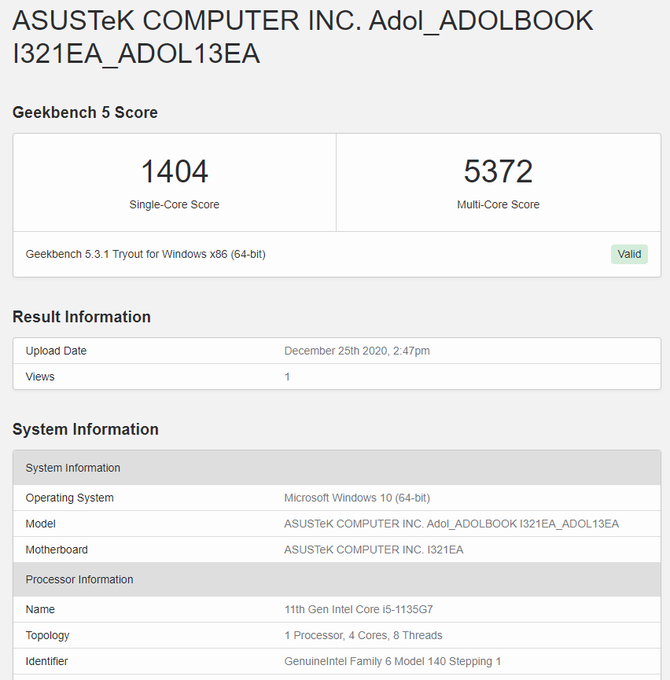This screenshot has width=670, height=680.
Task: Click the ASUSTeK ADOLBOOK page title heading
Action: [x=302, y=36]
